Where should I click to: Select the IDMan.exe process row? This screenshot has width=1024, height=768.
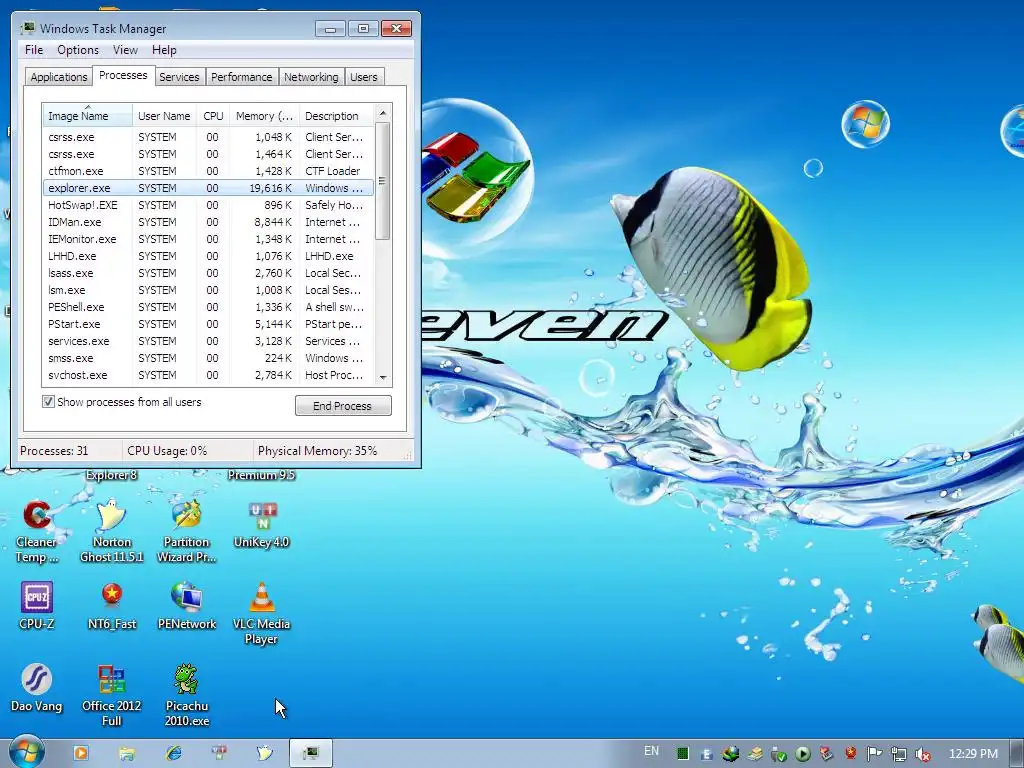(208, 222)
